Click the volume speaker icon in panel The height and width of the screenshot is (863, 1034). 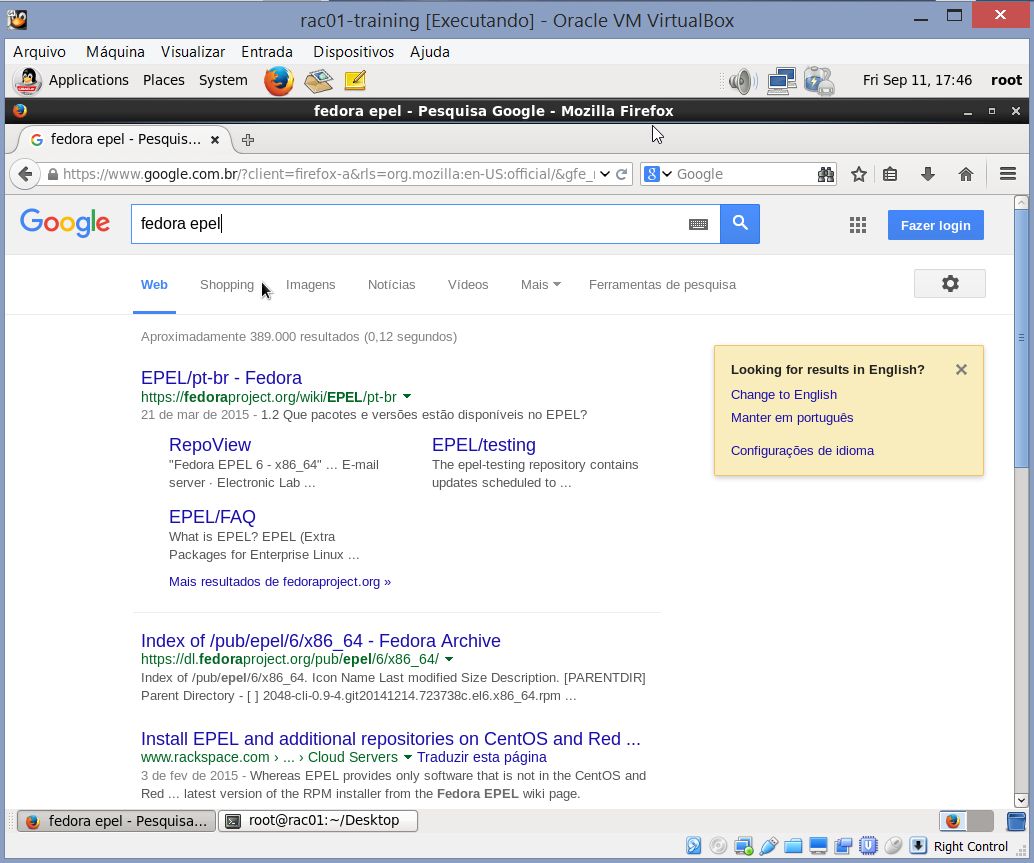[743, 81]
